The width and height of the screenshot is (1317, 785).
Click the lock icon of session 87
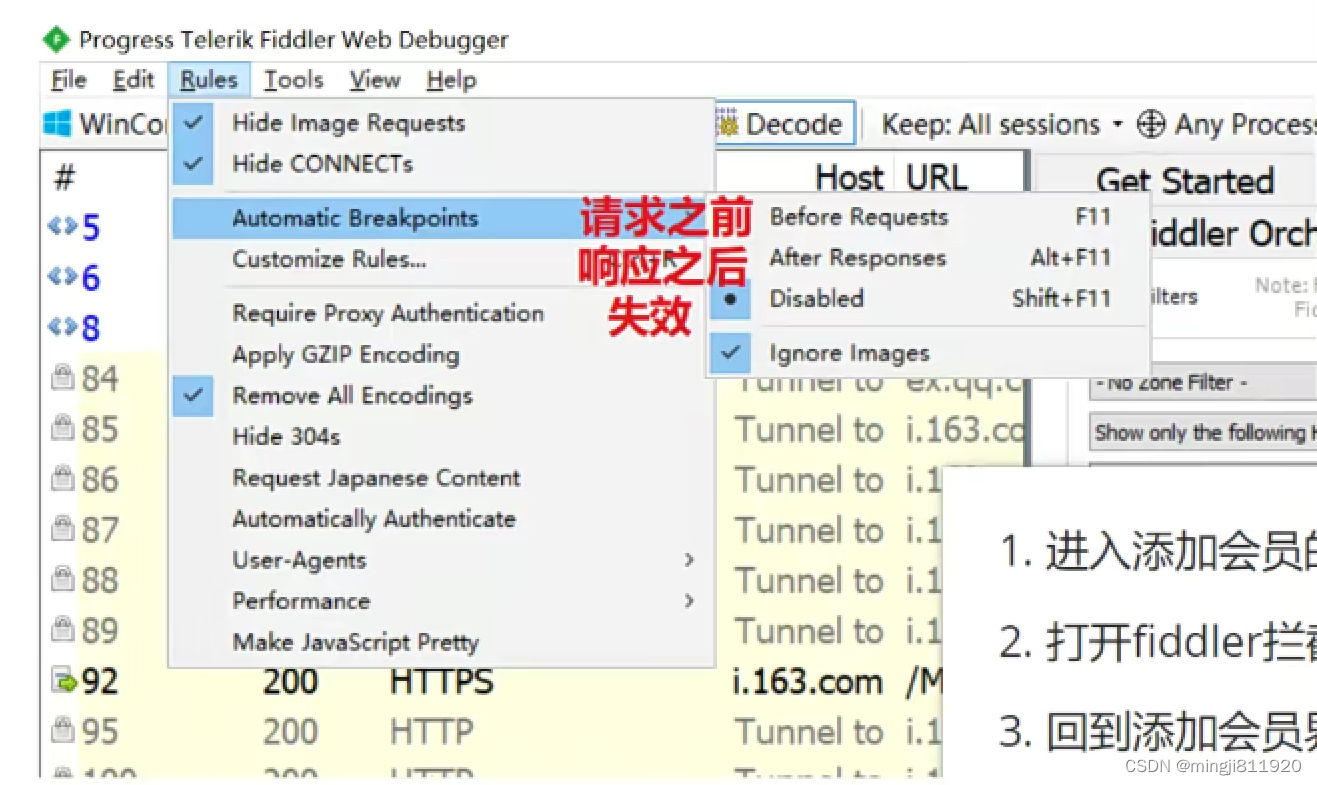[63, 529]
